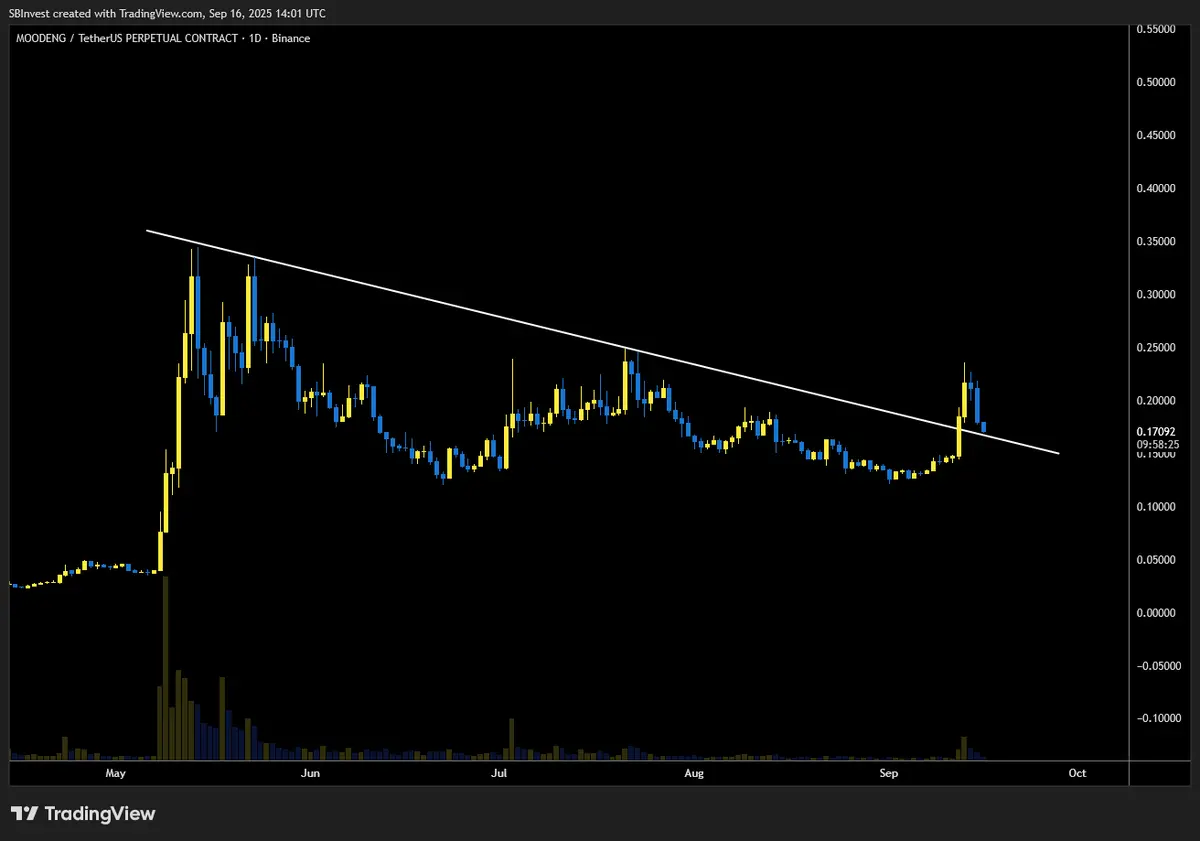Select the white descending trendline

point(602,342)
